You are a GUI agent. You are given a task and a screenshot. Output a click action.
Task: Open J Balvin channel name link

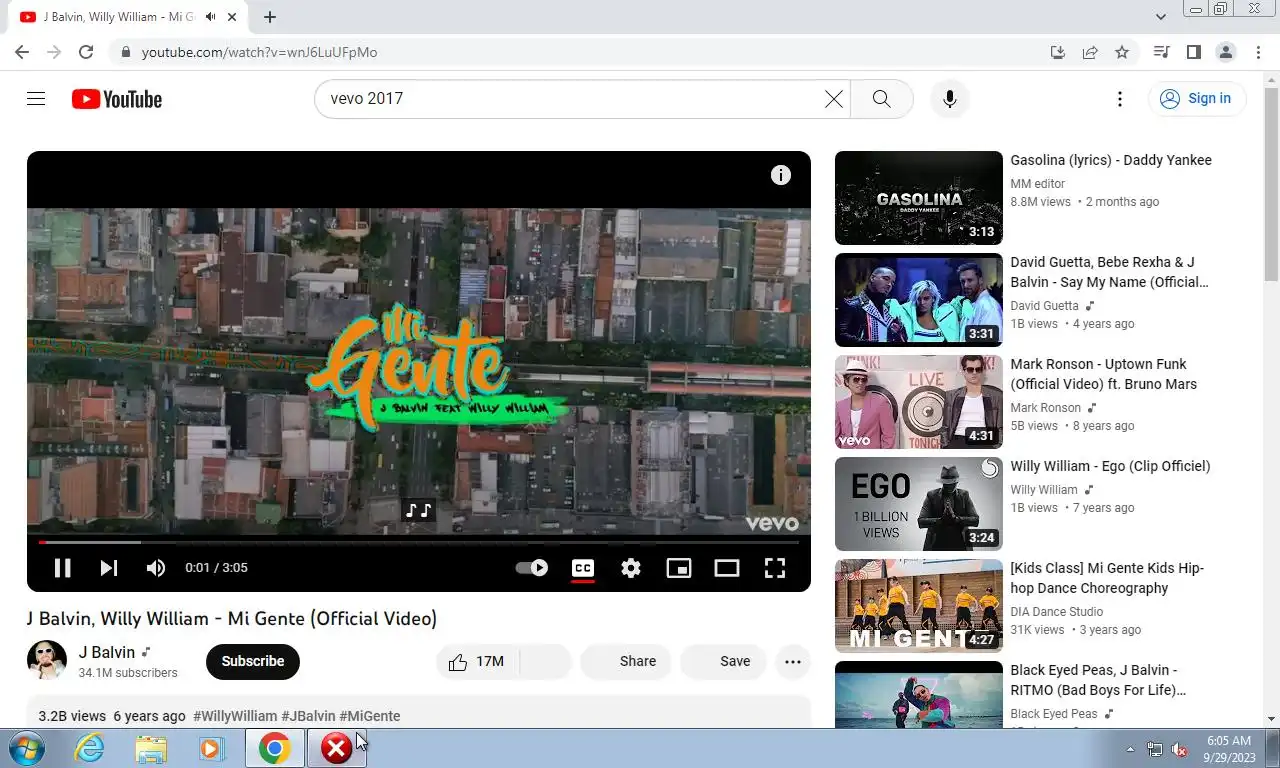(x=106, y=652)
